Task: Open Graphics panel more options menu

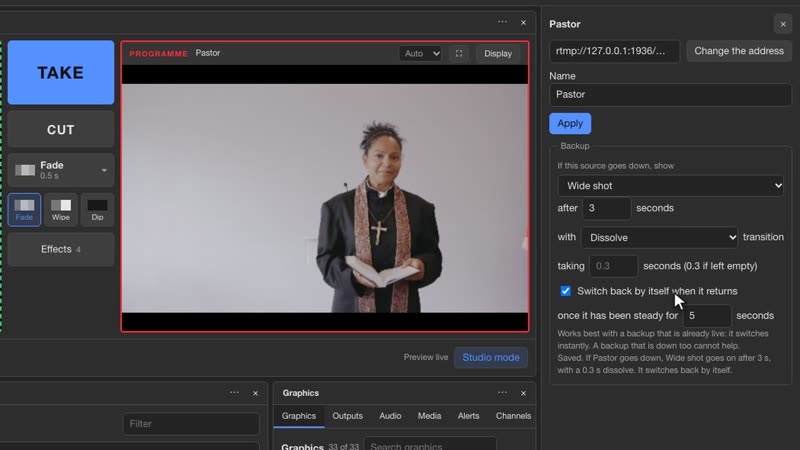Action: pyautogui.click(x=503, y=393)
